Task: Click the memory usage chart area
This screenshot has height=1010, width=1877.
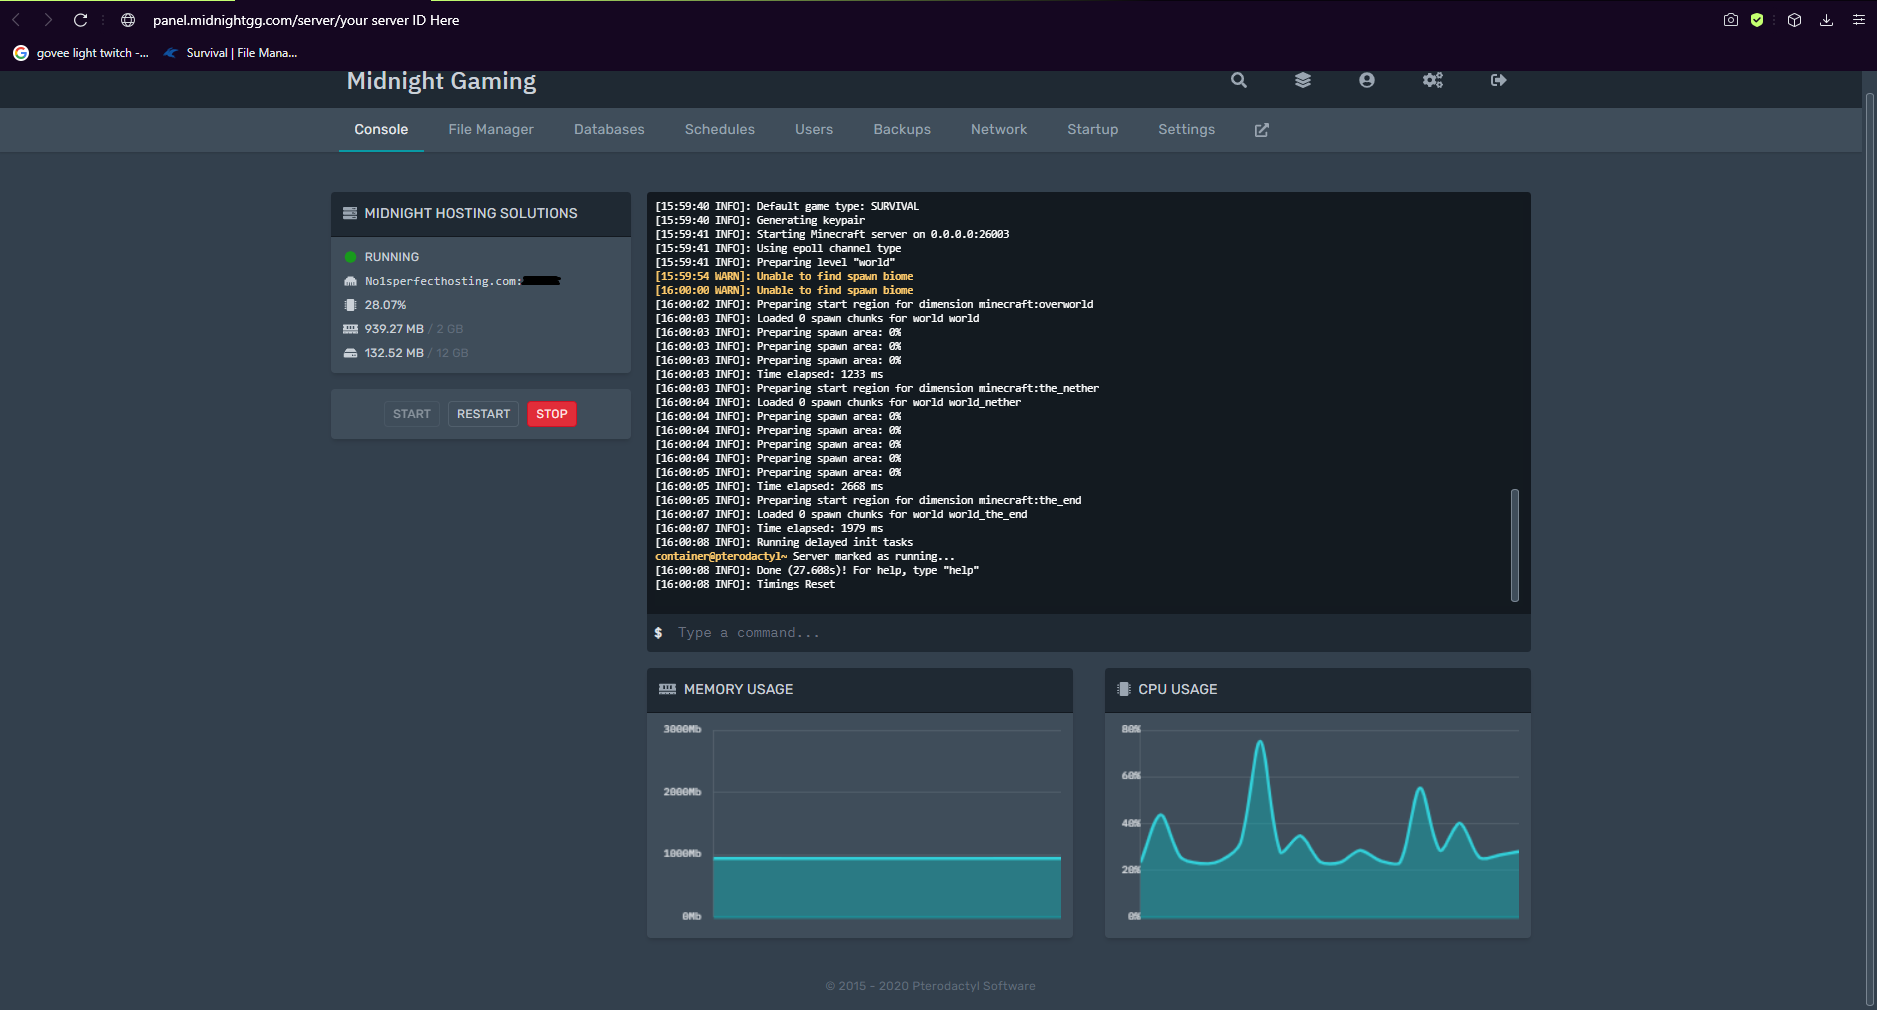Action: pos(886,824)
